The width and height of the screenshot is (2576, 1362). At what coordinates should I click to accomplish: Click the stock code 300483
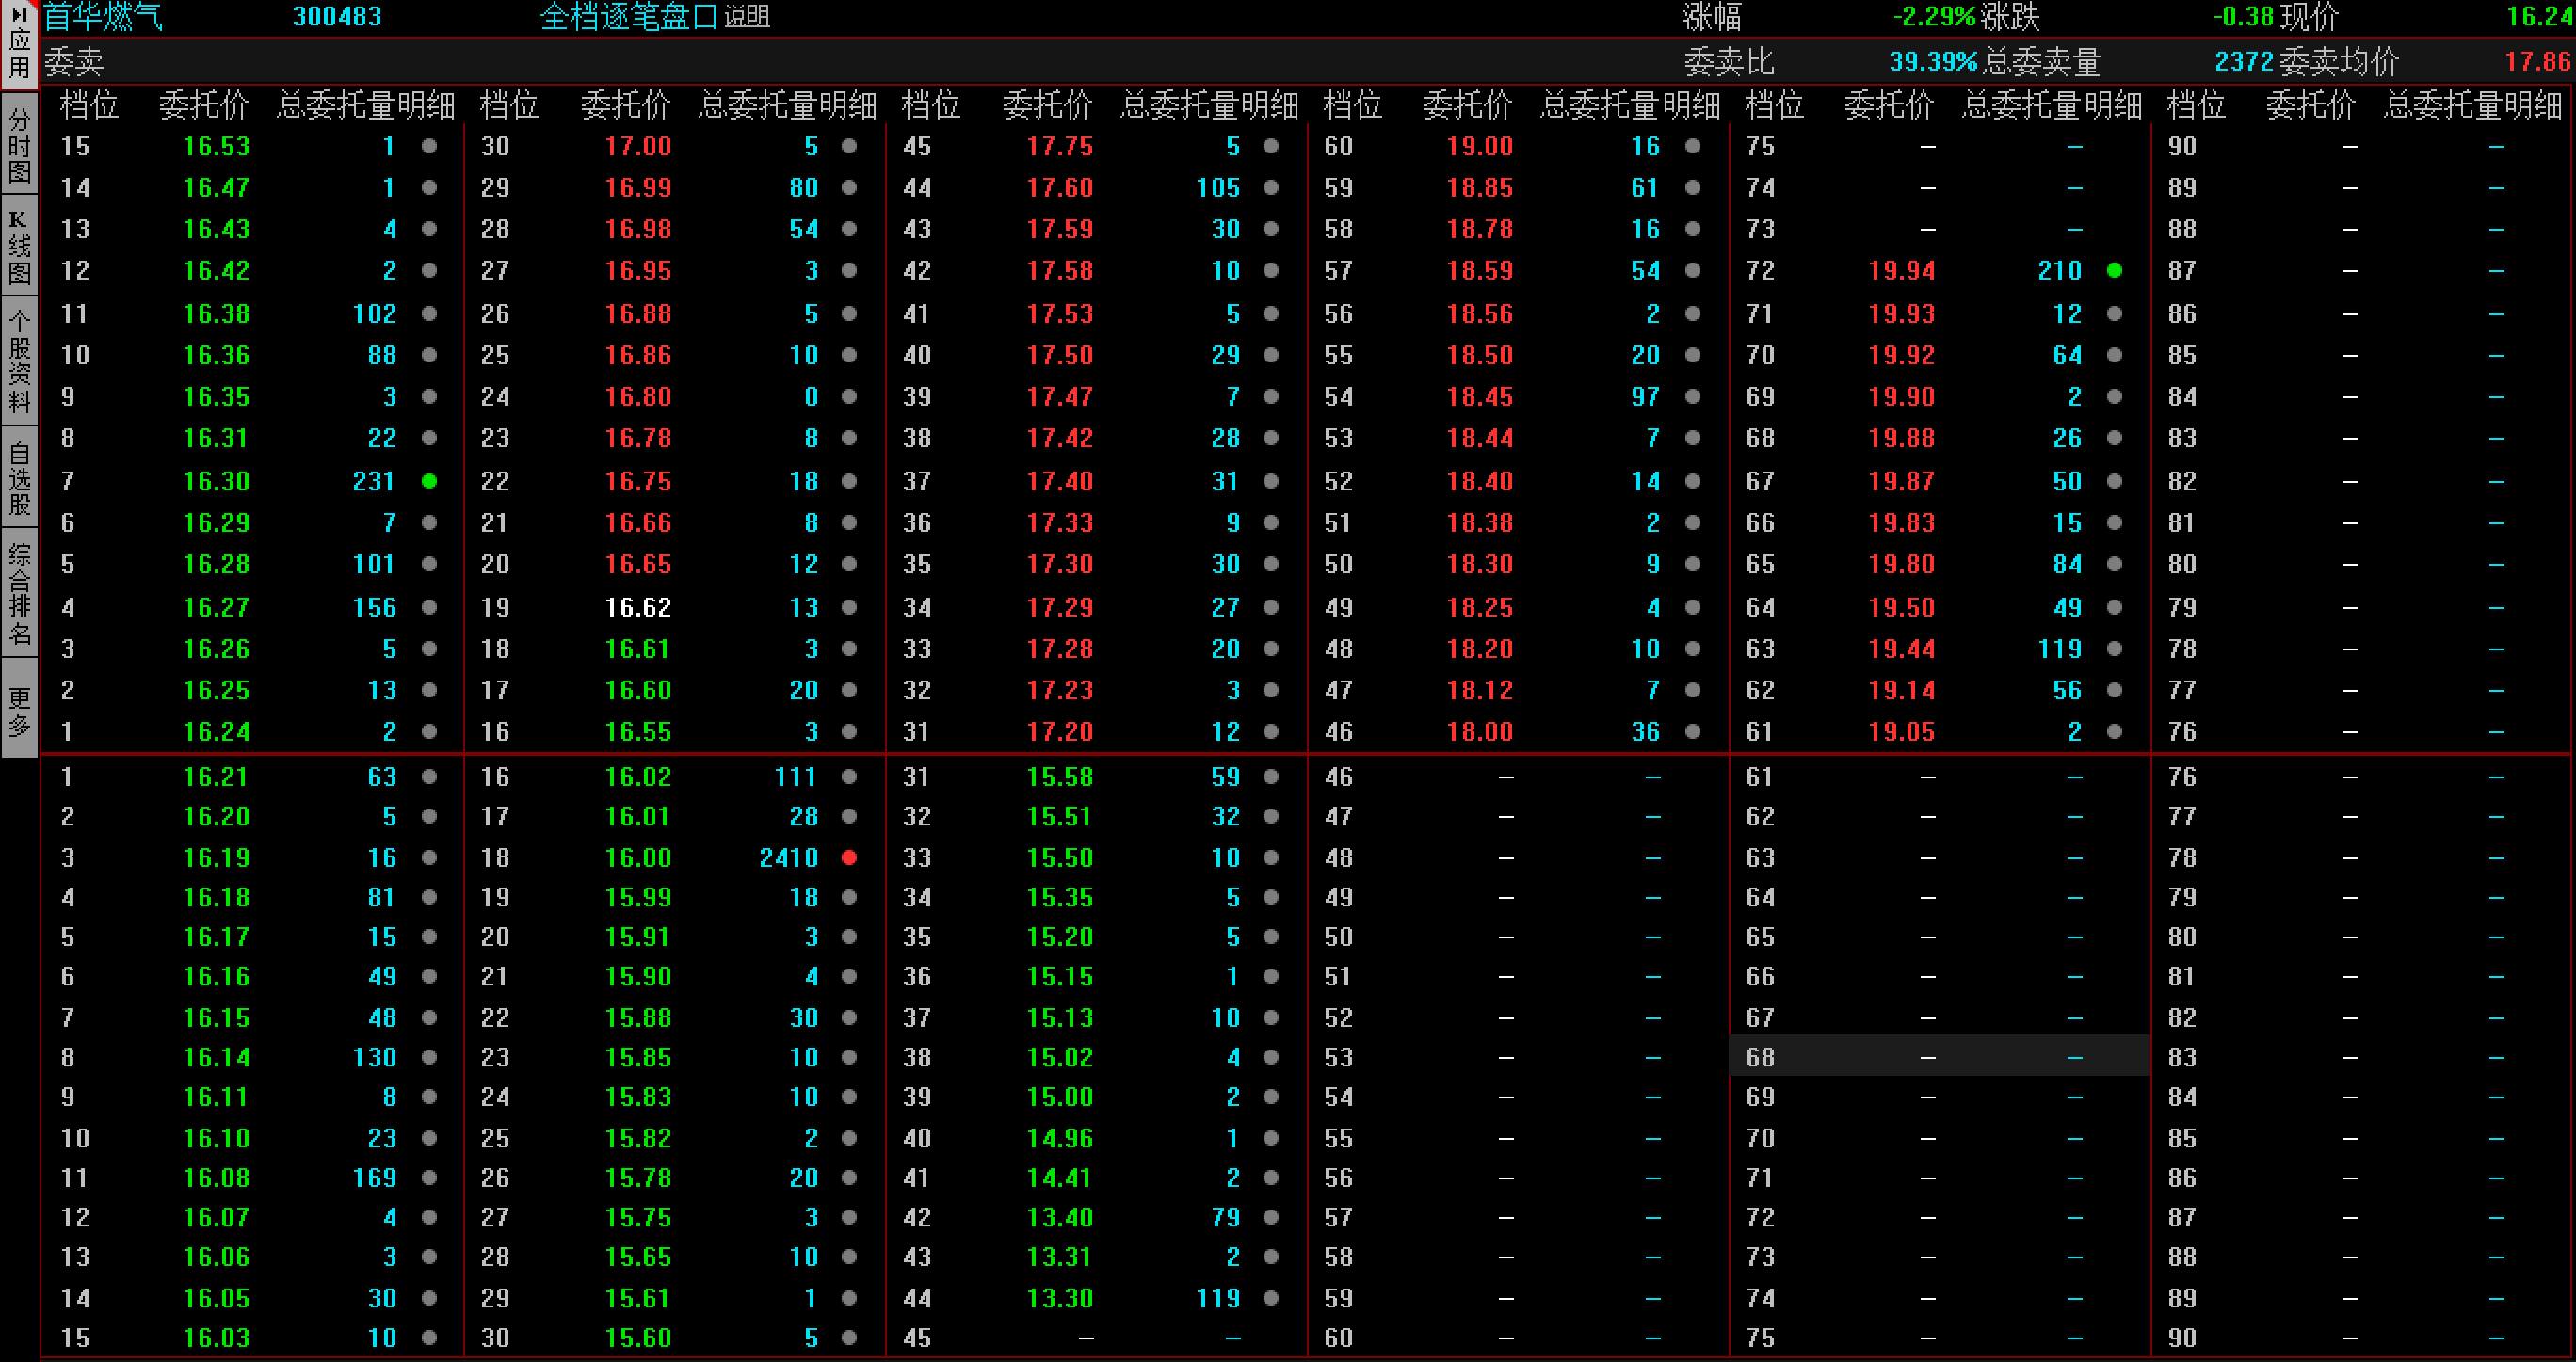coord(337,17)
